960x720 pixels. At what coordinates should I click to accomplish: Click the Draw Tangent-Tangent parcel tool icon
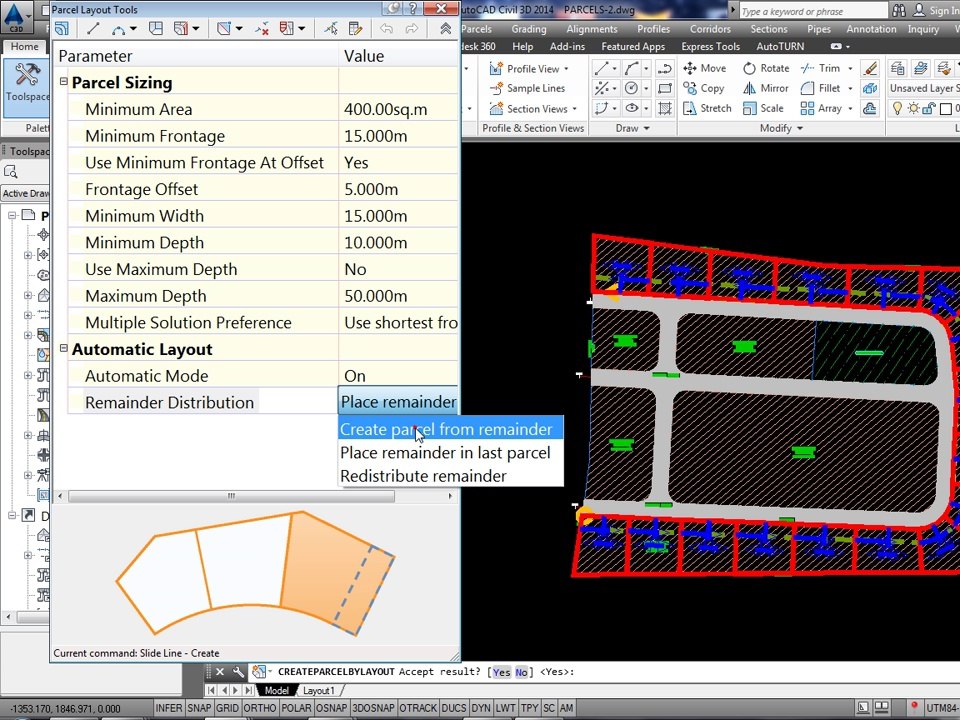coord(156,28)
